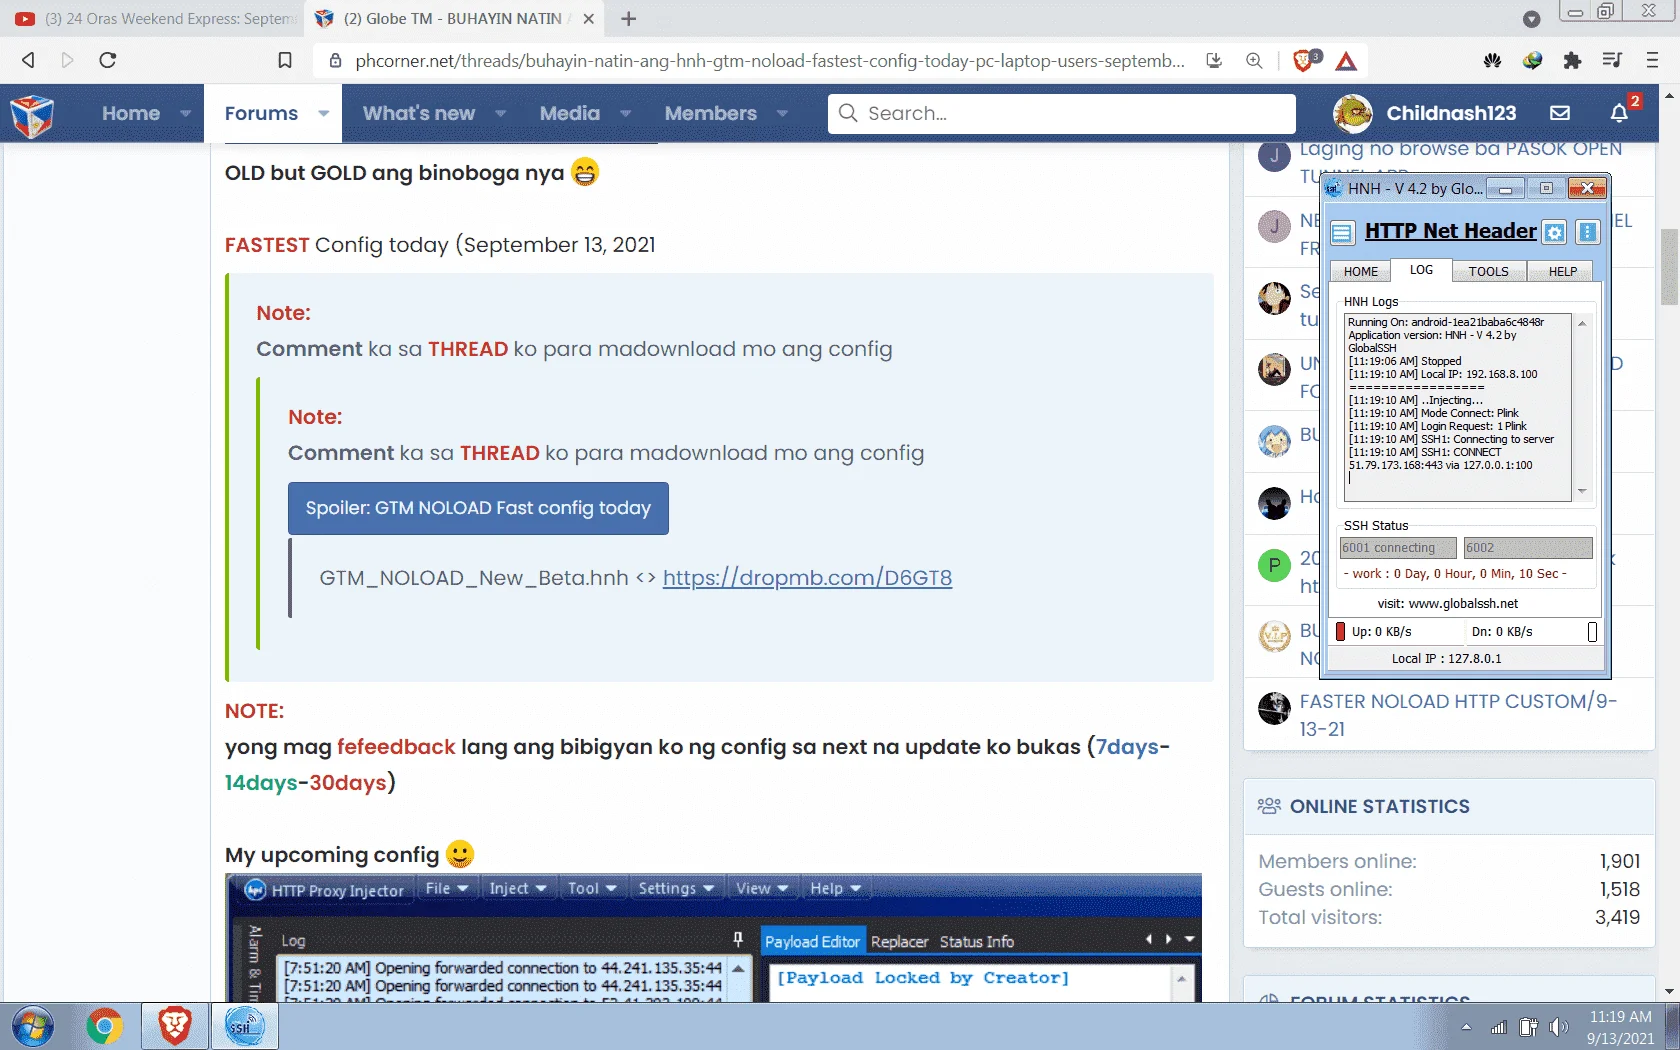Open the TOOLS tab in HNH

pyautogui.click(x=1488, y=272)
